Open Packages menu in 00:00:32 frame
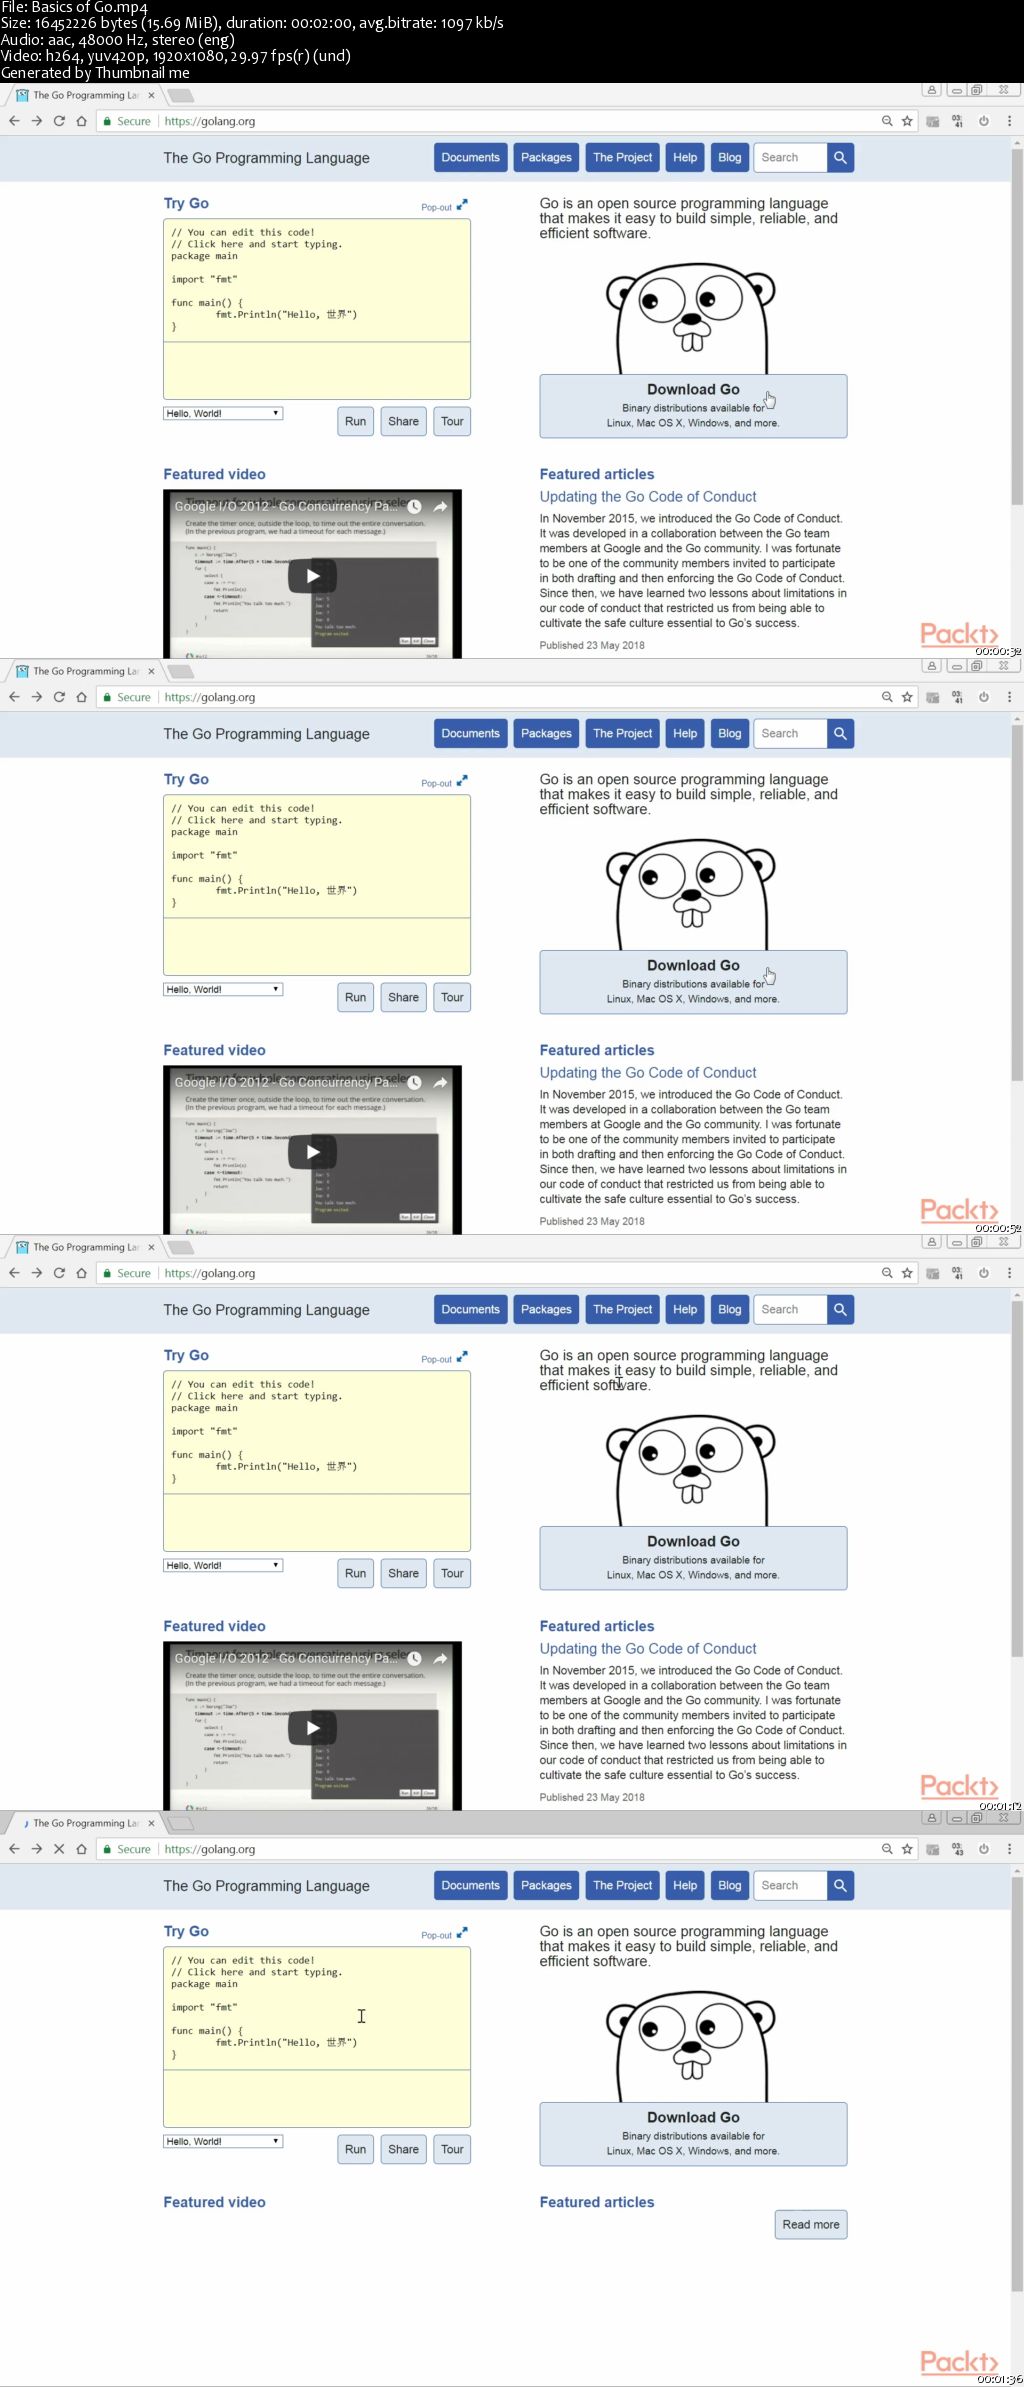 pyautogui.click(x=546, y=157)
